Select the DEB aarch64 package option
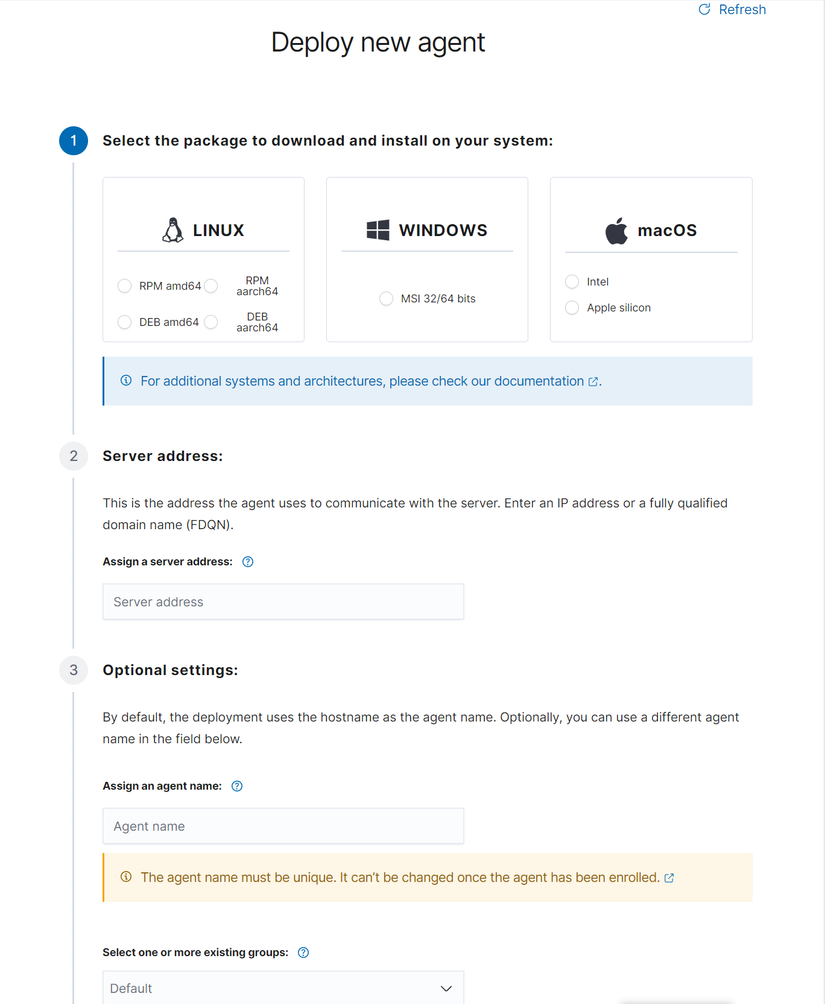Screen dimensions: 825x1004 [211, 322]
